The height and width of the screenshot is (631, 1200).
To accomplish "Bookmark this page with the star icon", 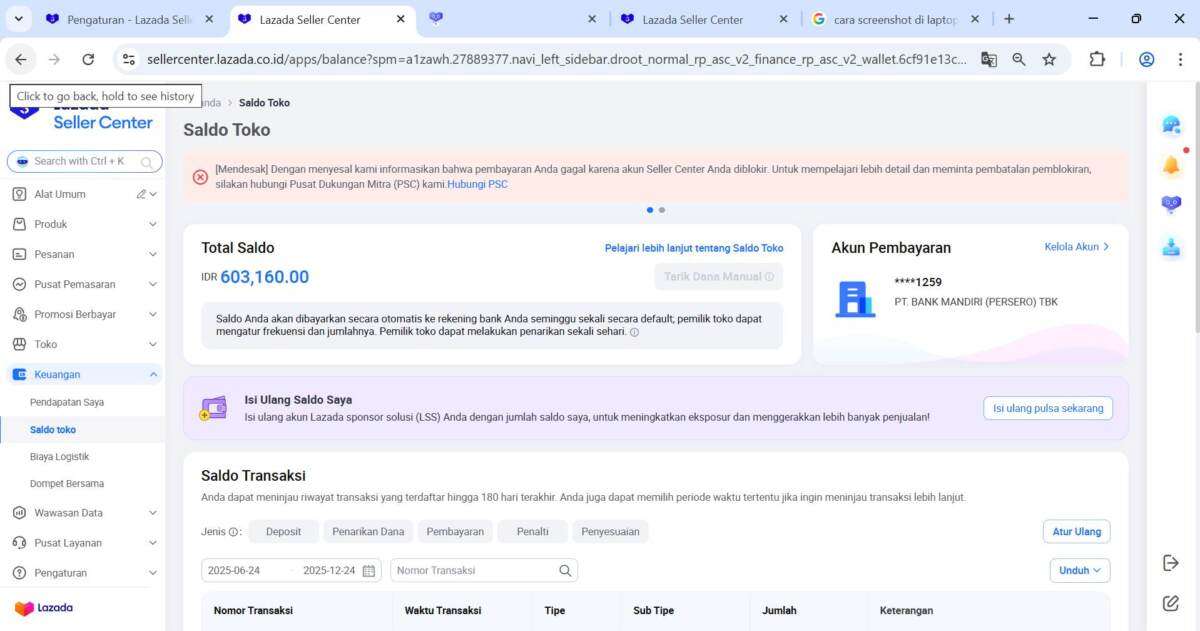I will (1049, 60).
